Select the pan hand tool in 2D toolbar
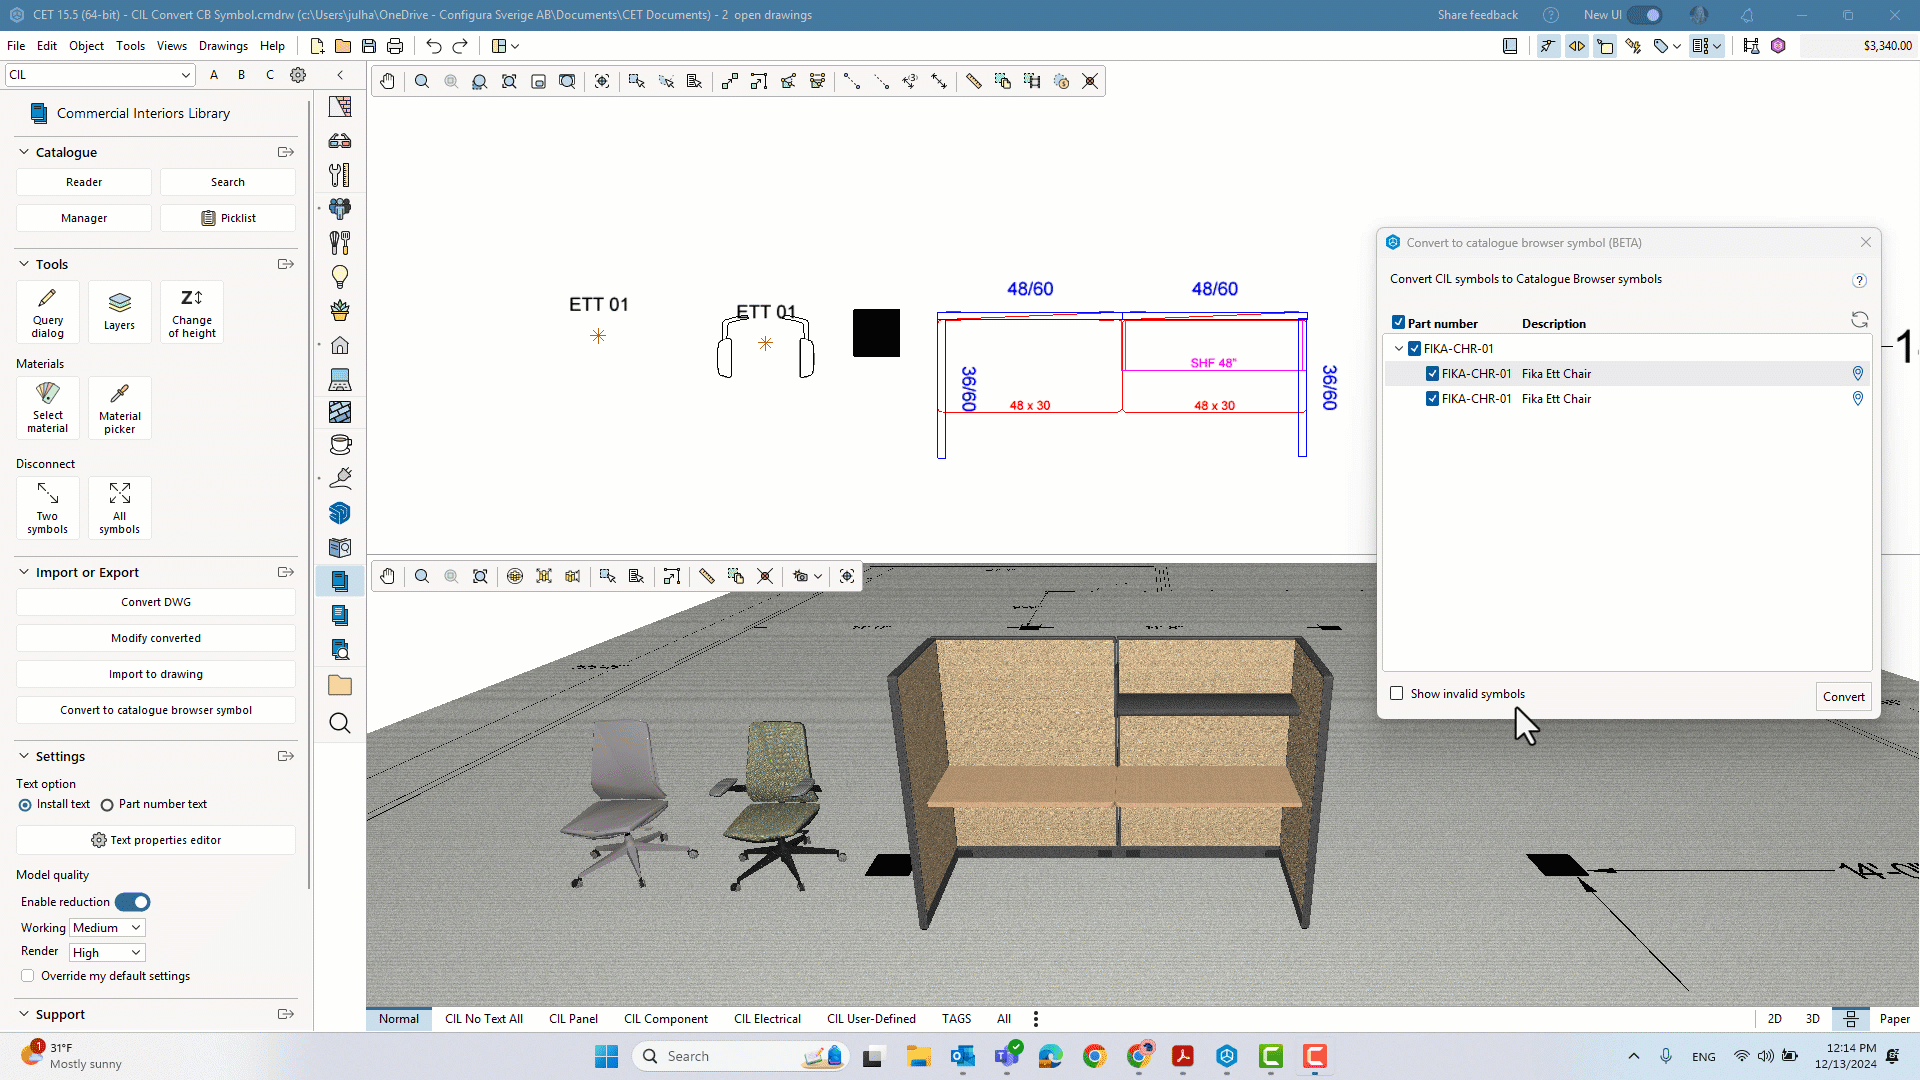The height and width of the screenshot is (1080, 1920). click(387, 81)
